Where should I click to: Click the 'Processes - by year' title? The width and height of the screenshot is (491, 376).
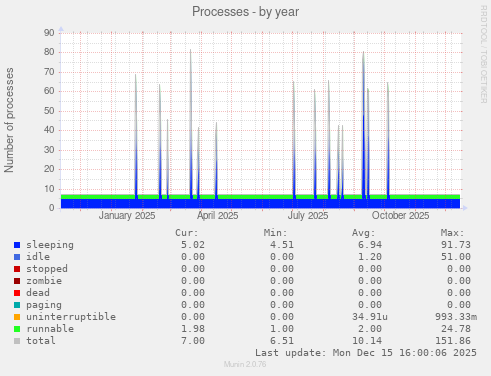[246, 12]
